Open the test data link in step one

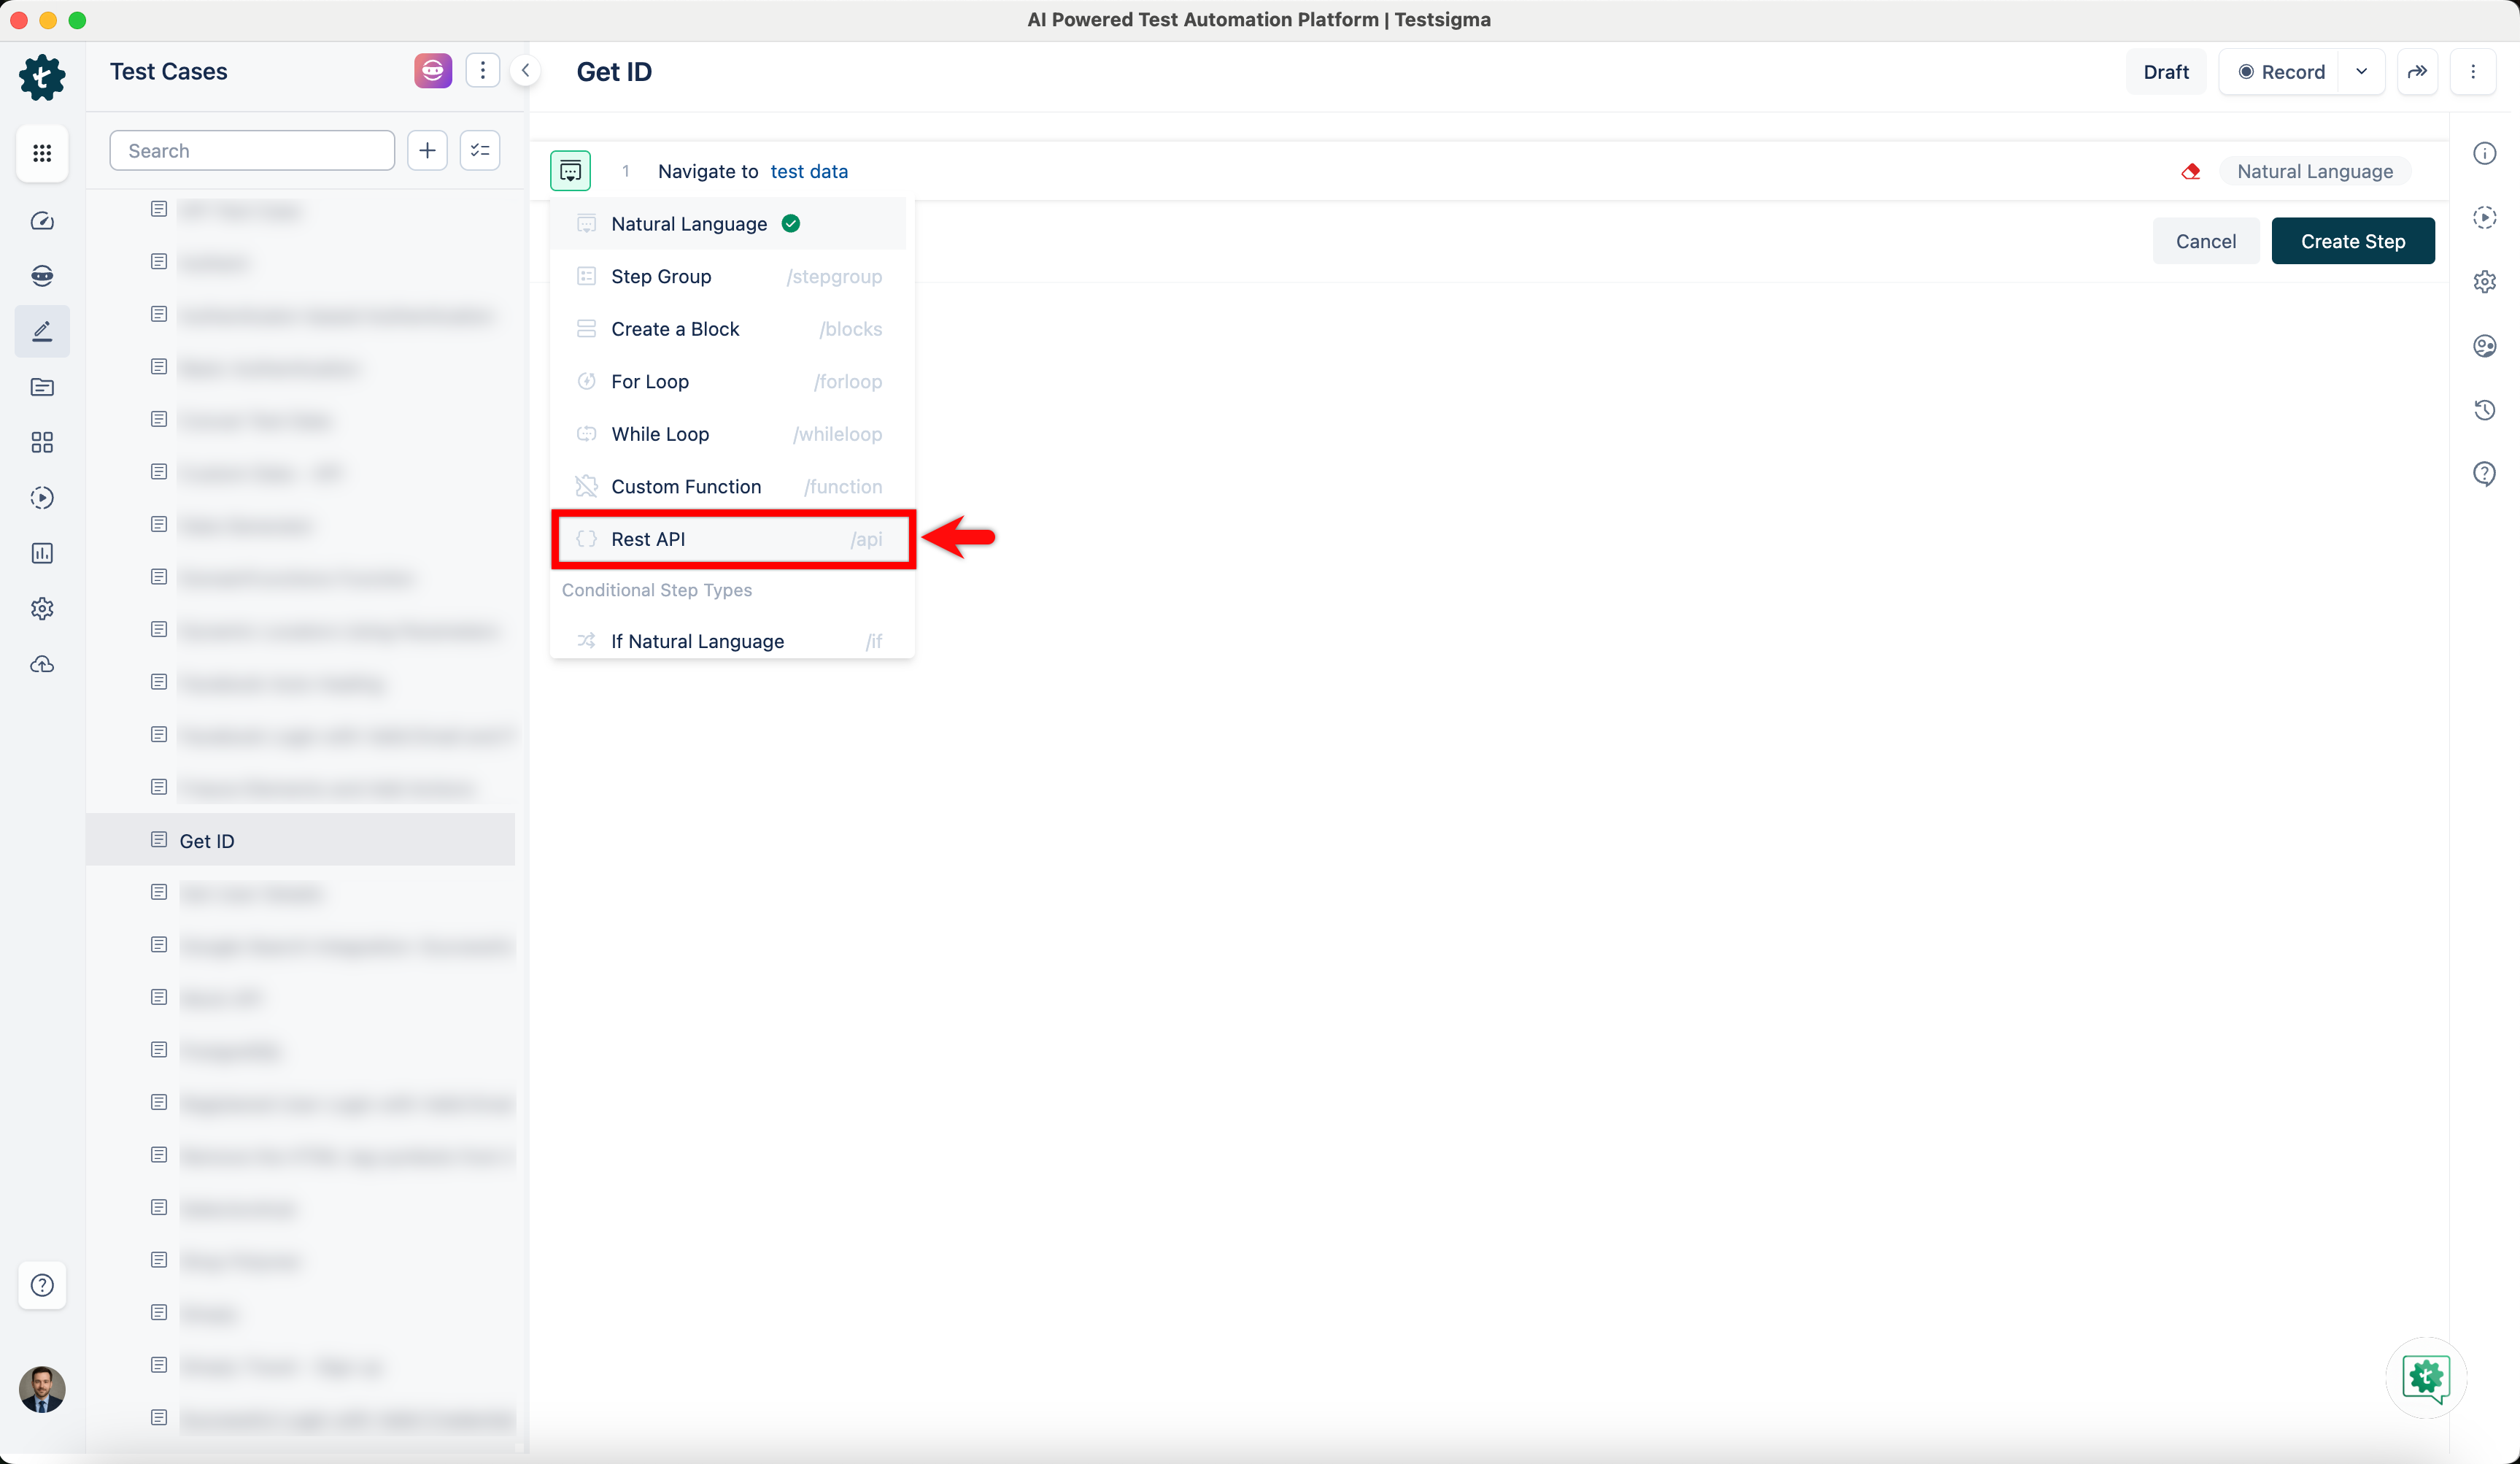809,171
